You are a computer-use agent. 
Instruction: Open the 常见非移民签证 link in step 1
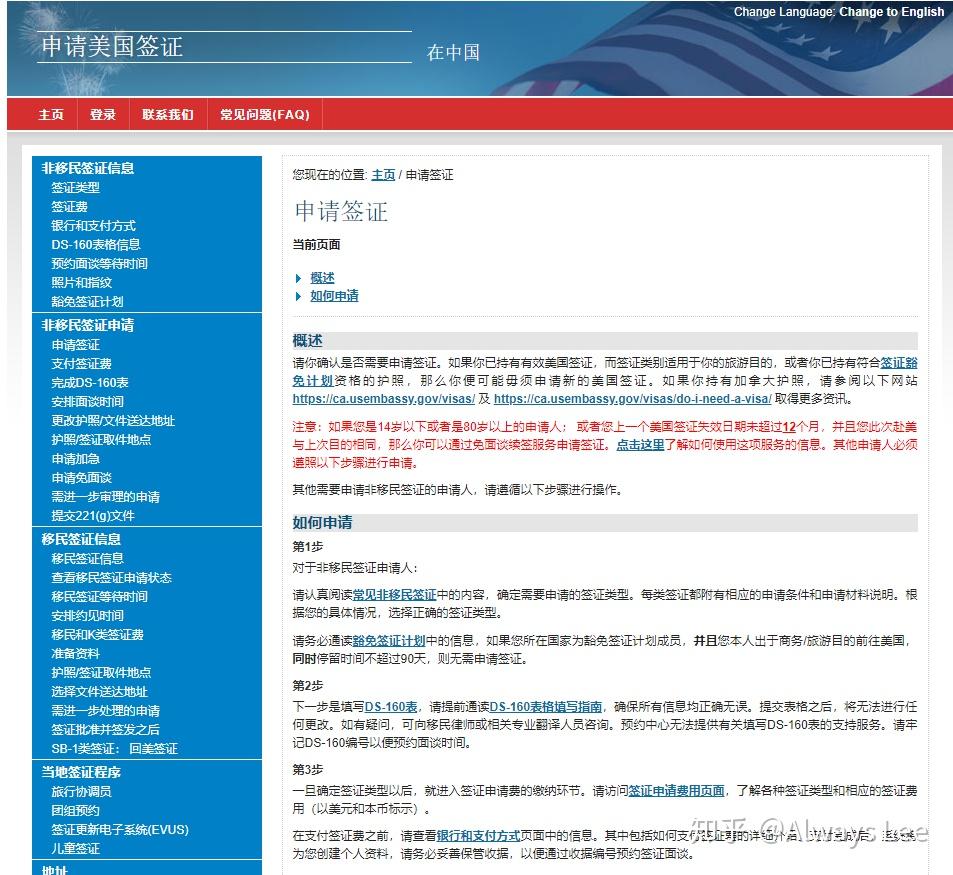click(x=394, y=594)
